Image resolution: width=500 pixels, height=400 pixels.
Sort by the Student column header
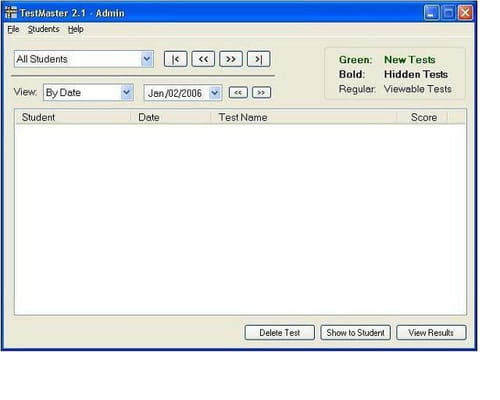[x=73, y=117]
